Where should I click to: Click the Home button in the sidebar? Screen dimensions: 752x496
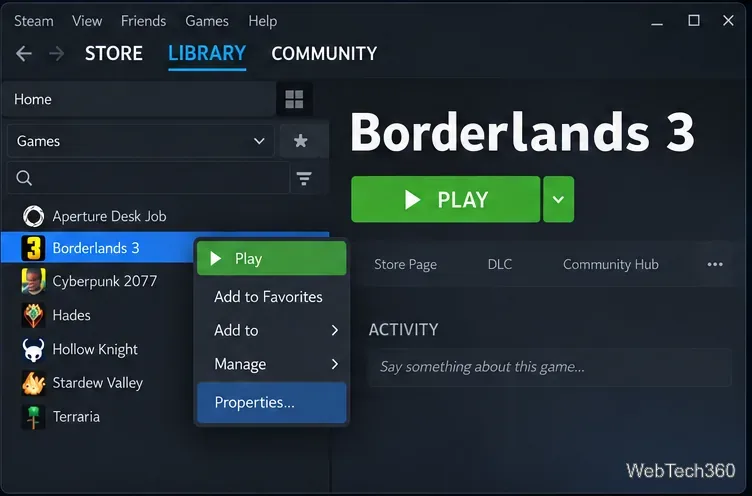tap(139, 99)
